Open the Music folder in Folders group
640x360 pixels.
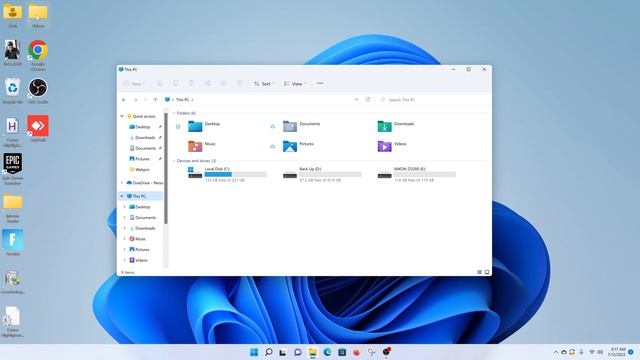click(x=201, y=146)
